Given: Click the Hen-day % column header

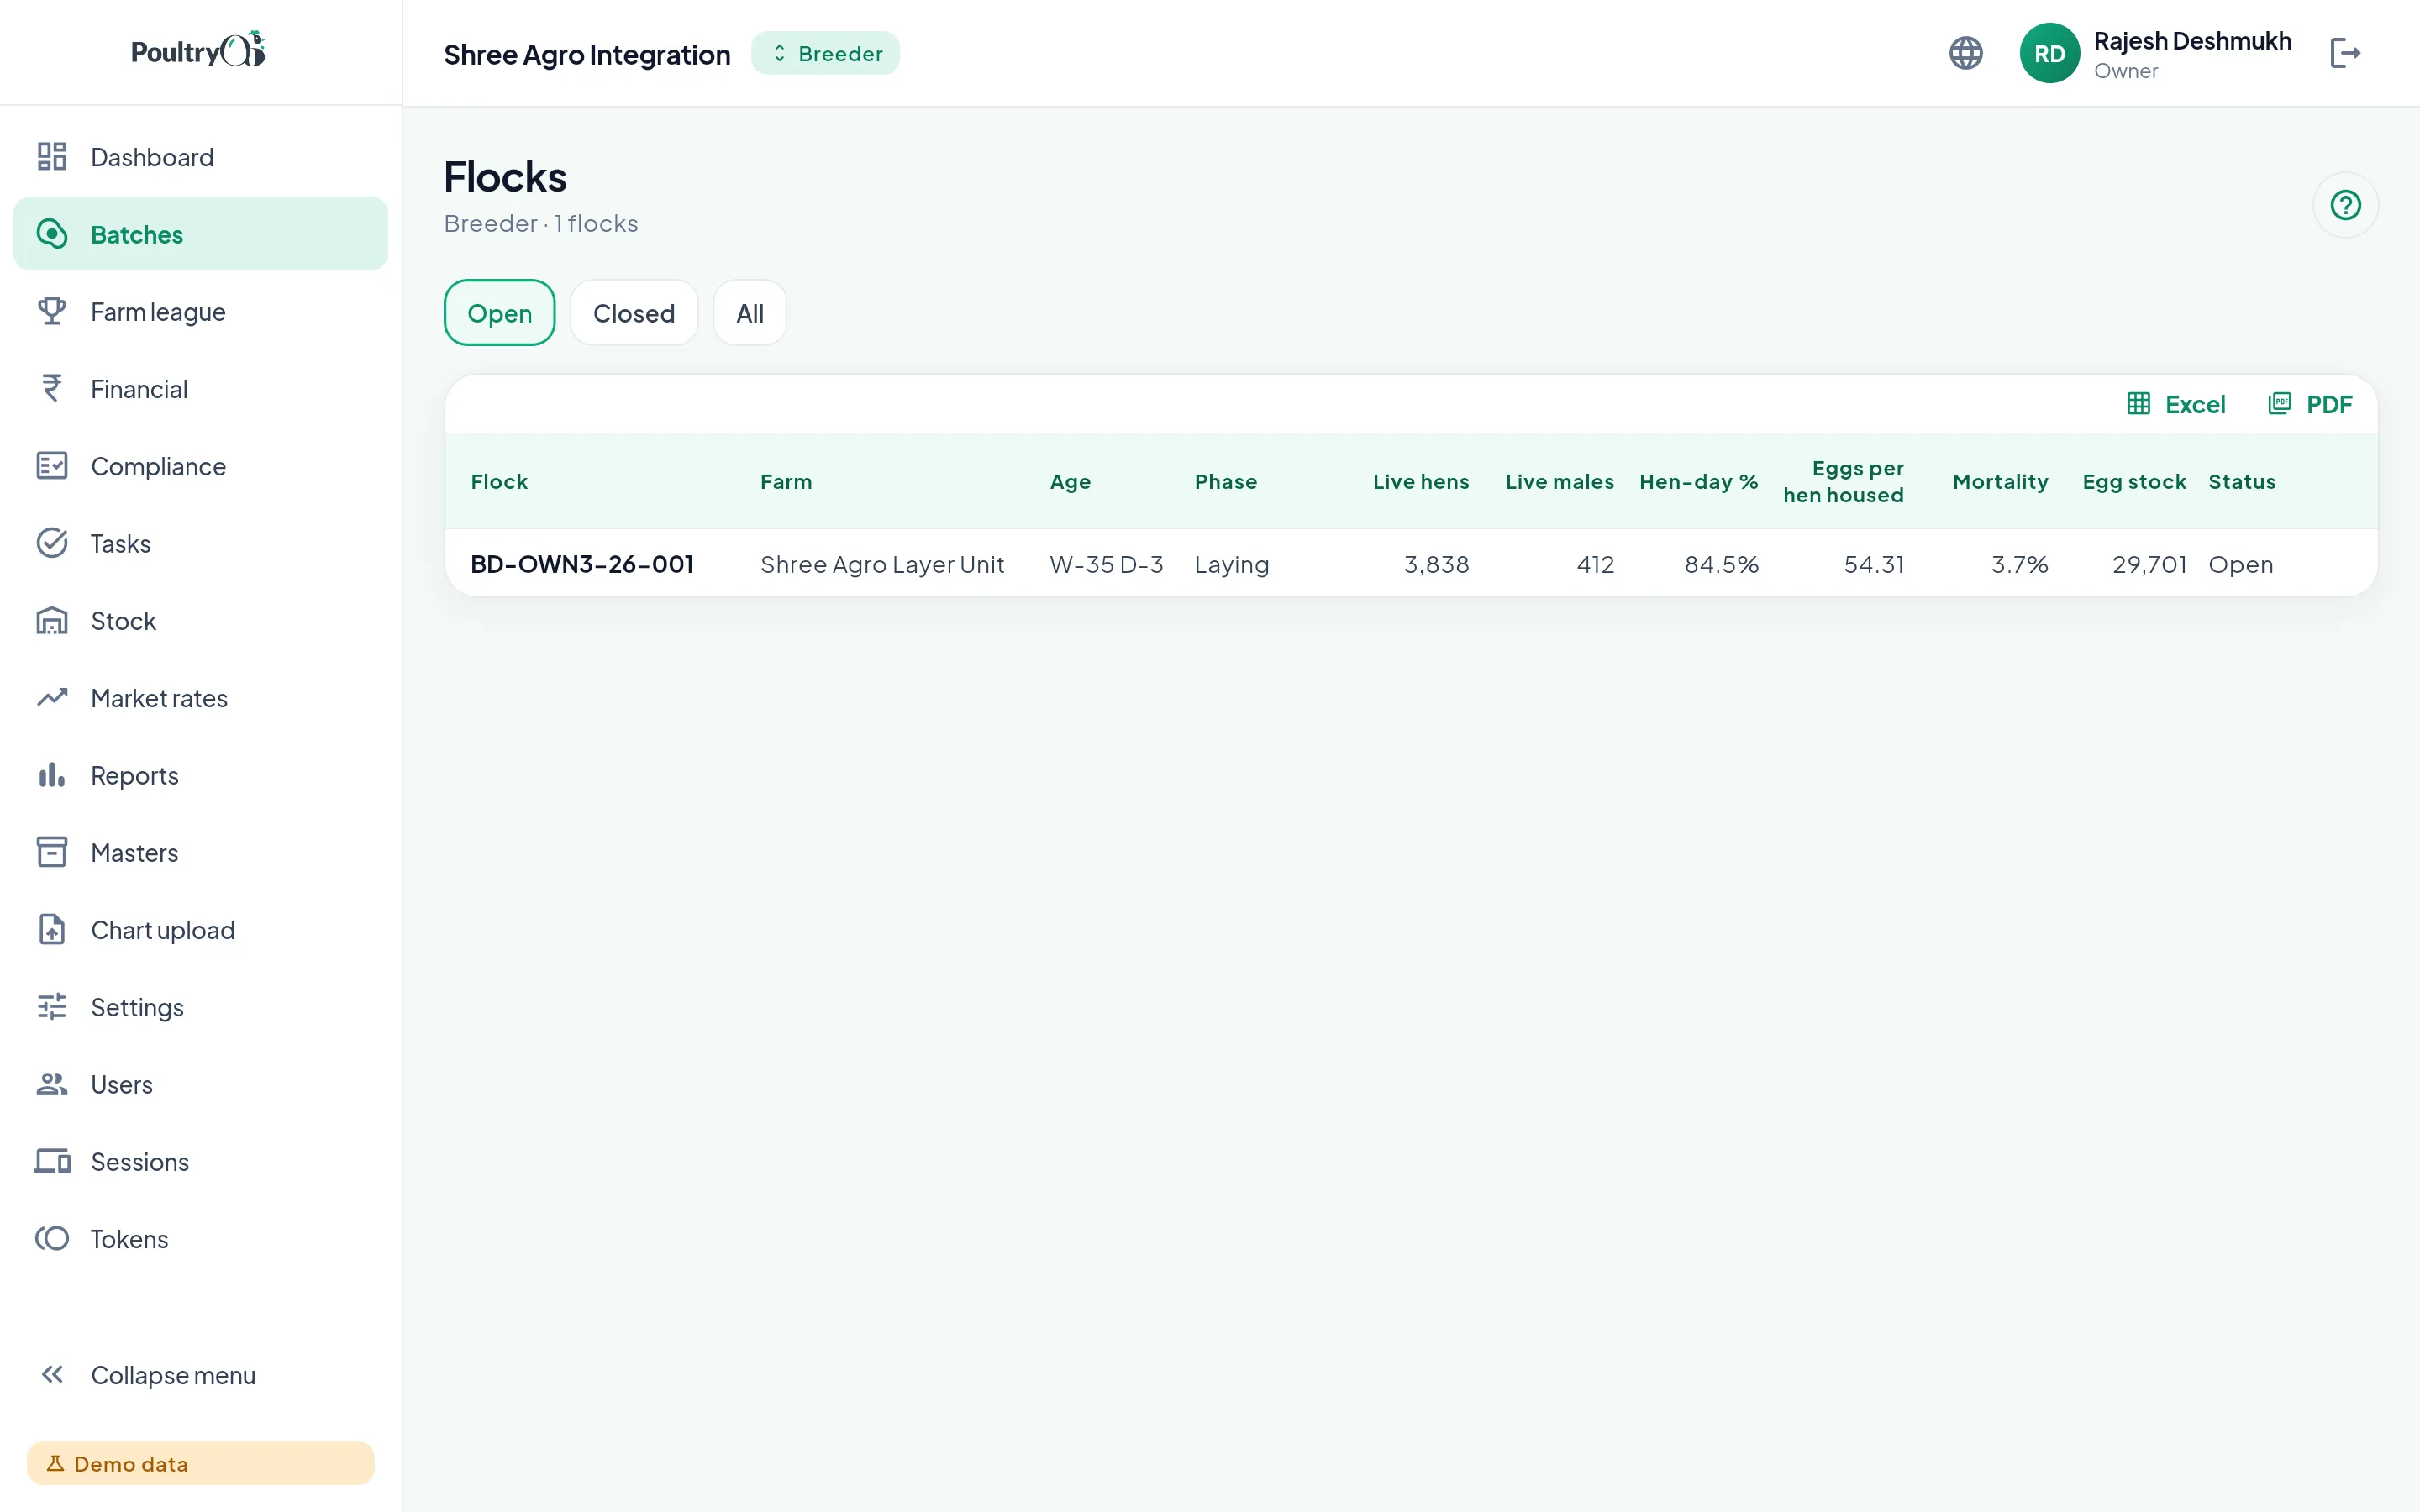Looking at the screenshot, I should 1698,481.
